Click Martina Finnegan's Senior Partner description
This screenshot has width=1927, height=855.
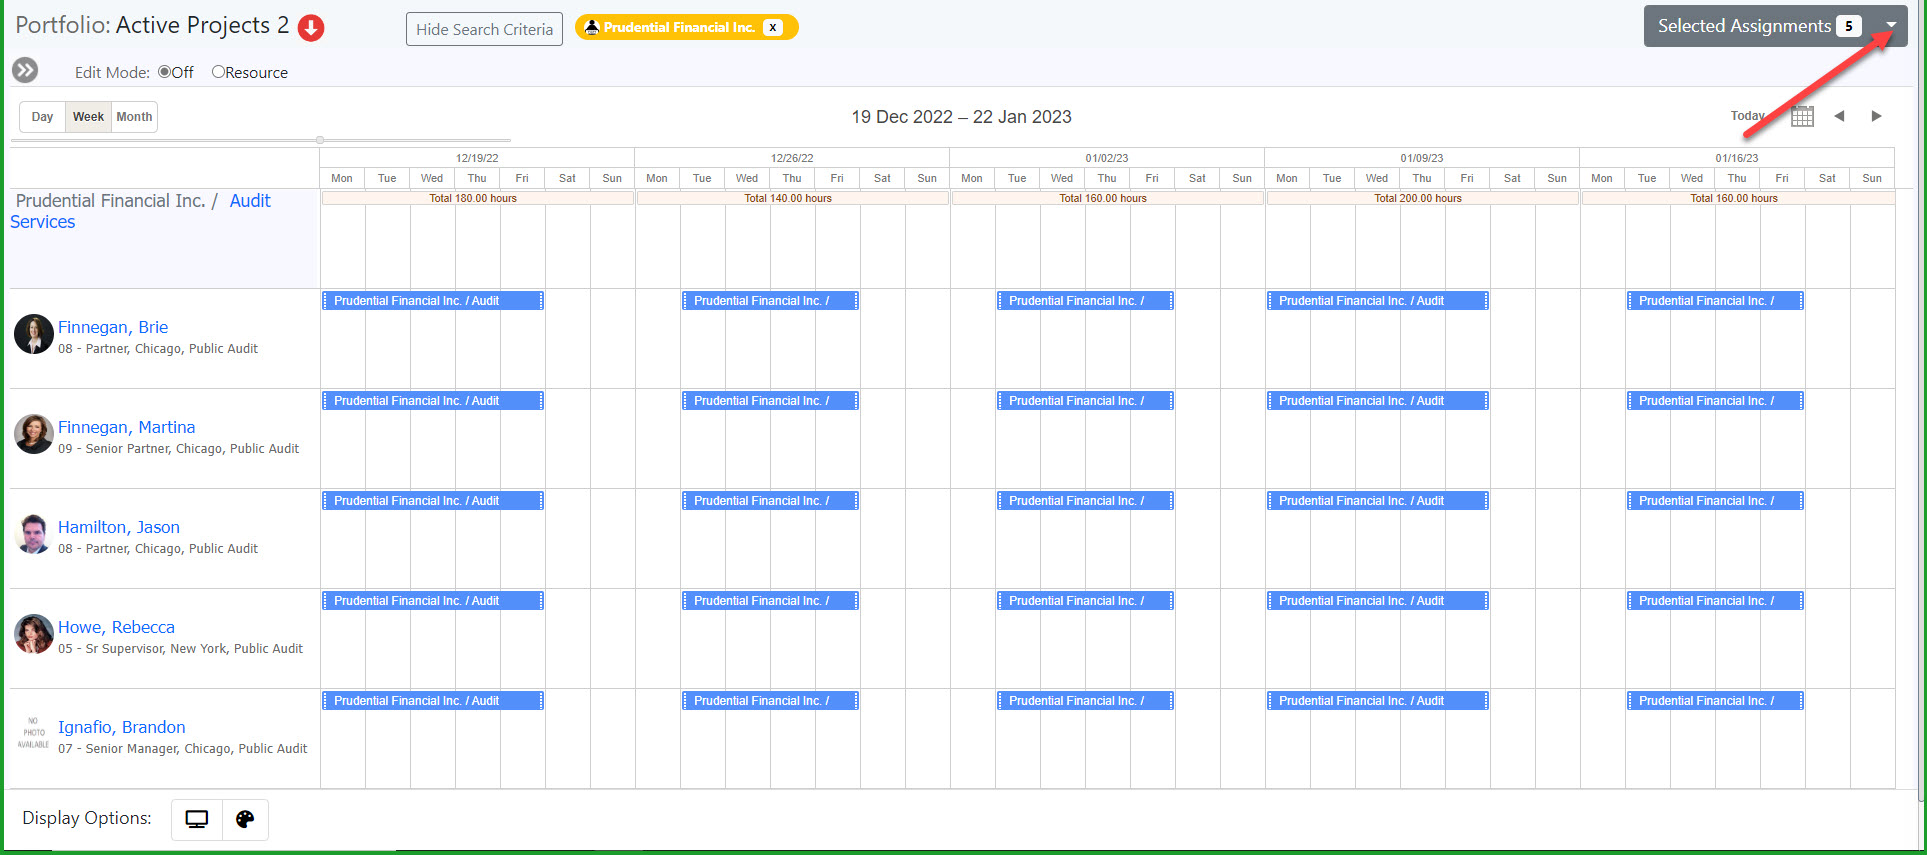178,449
